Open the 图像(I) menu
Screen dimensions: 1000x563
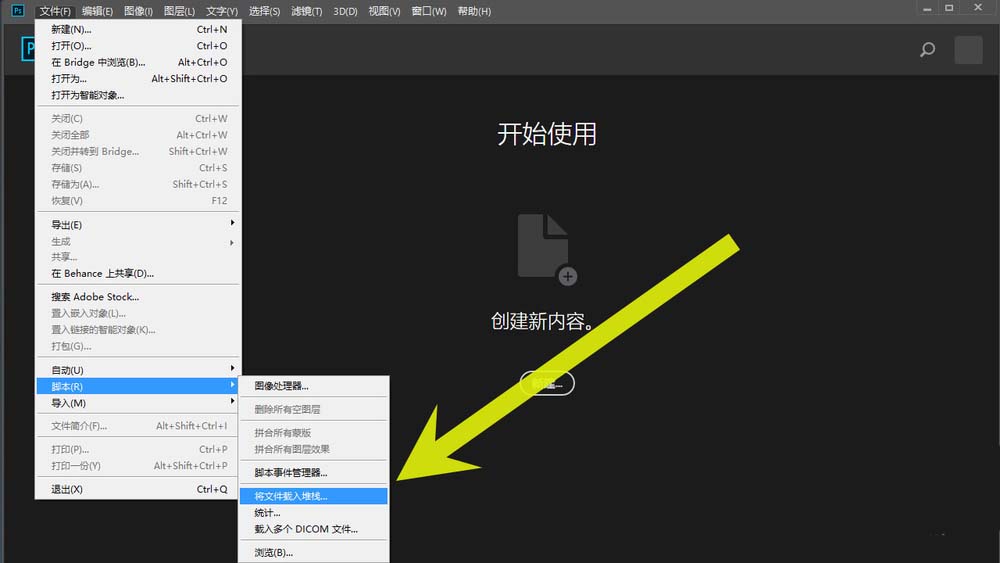click(138, 11)
